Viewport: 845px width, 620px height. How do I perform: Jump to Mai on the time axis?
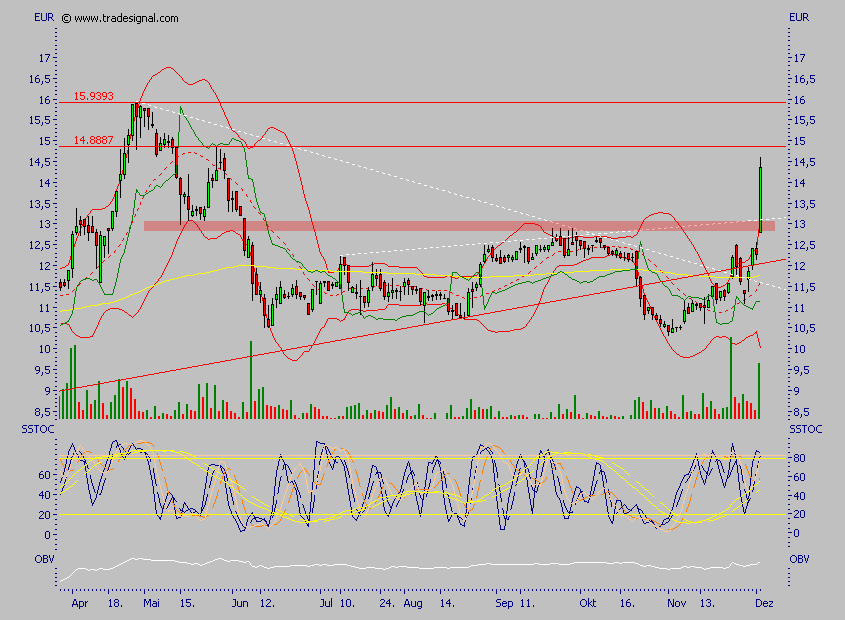(151, 605)
